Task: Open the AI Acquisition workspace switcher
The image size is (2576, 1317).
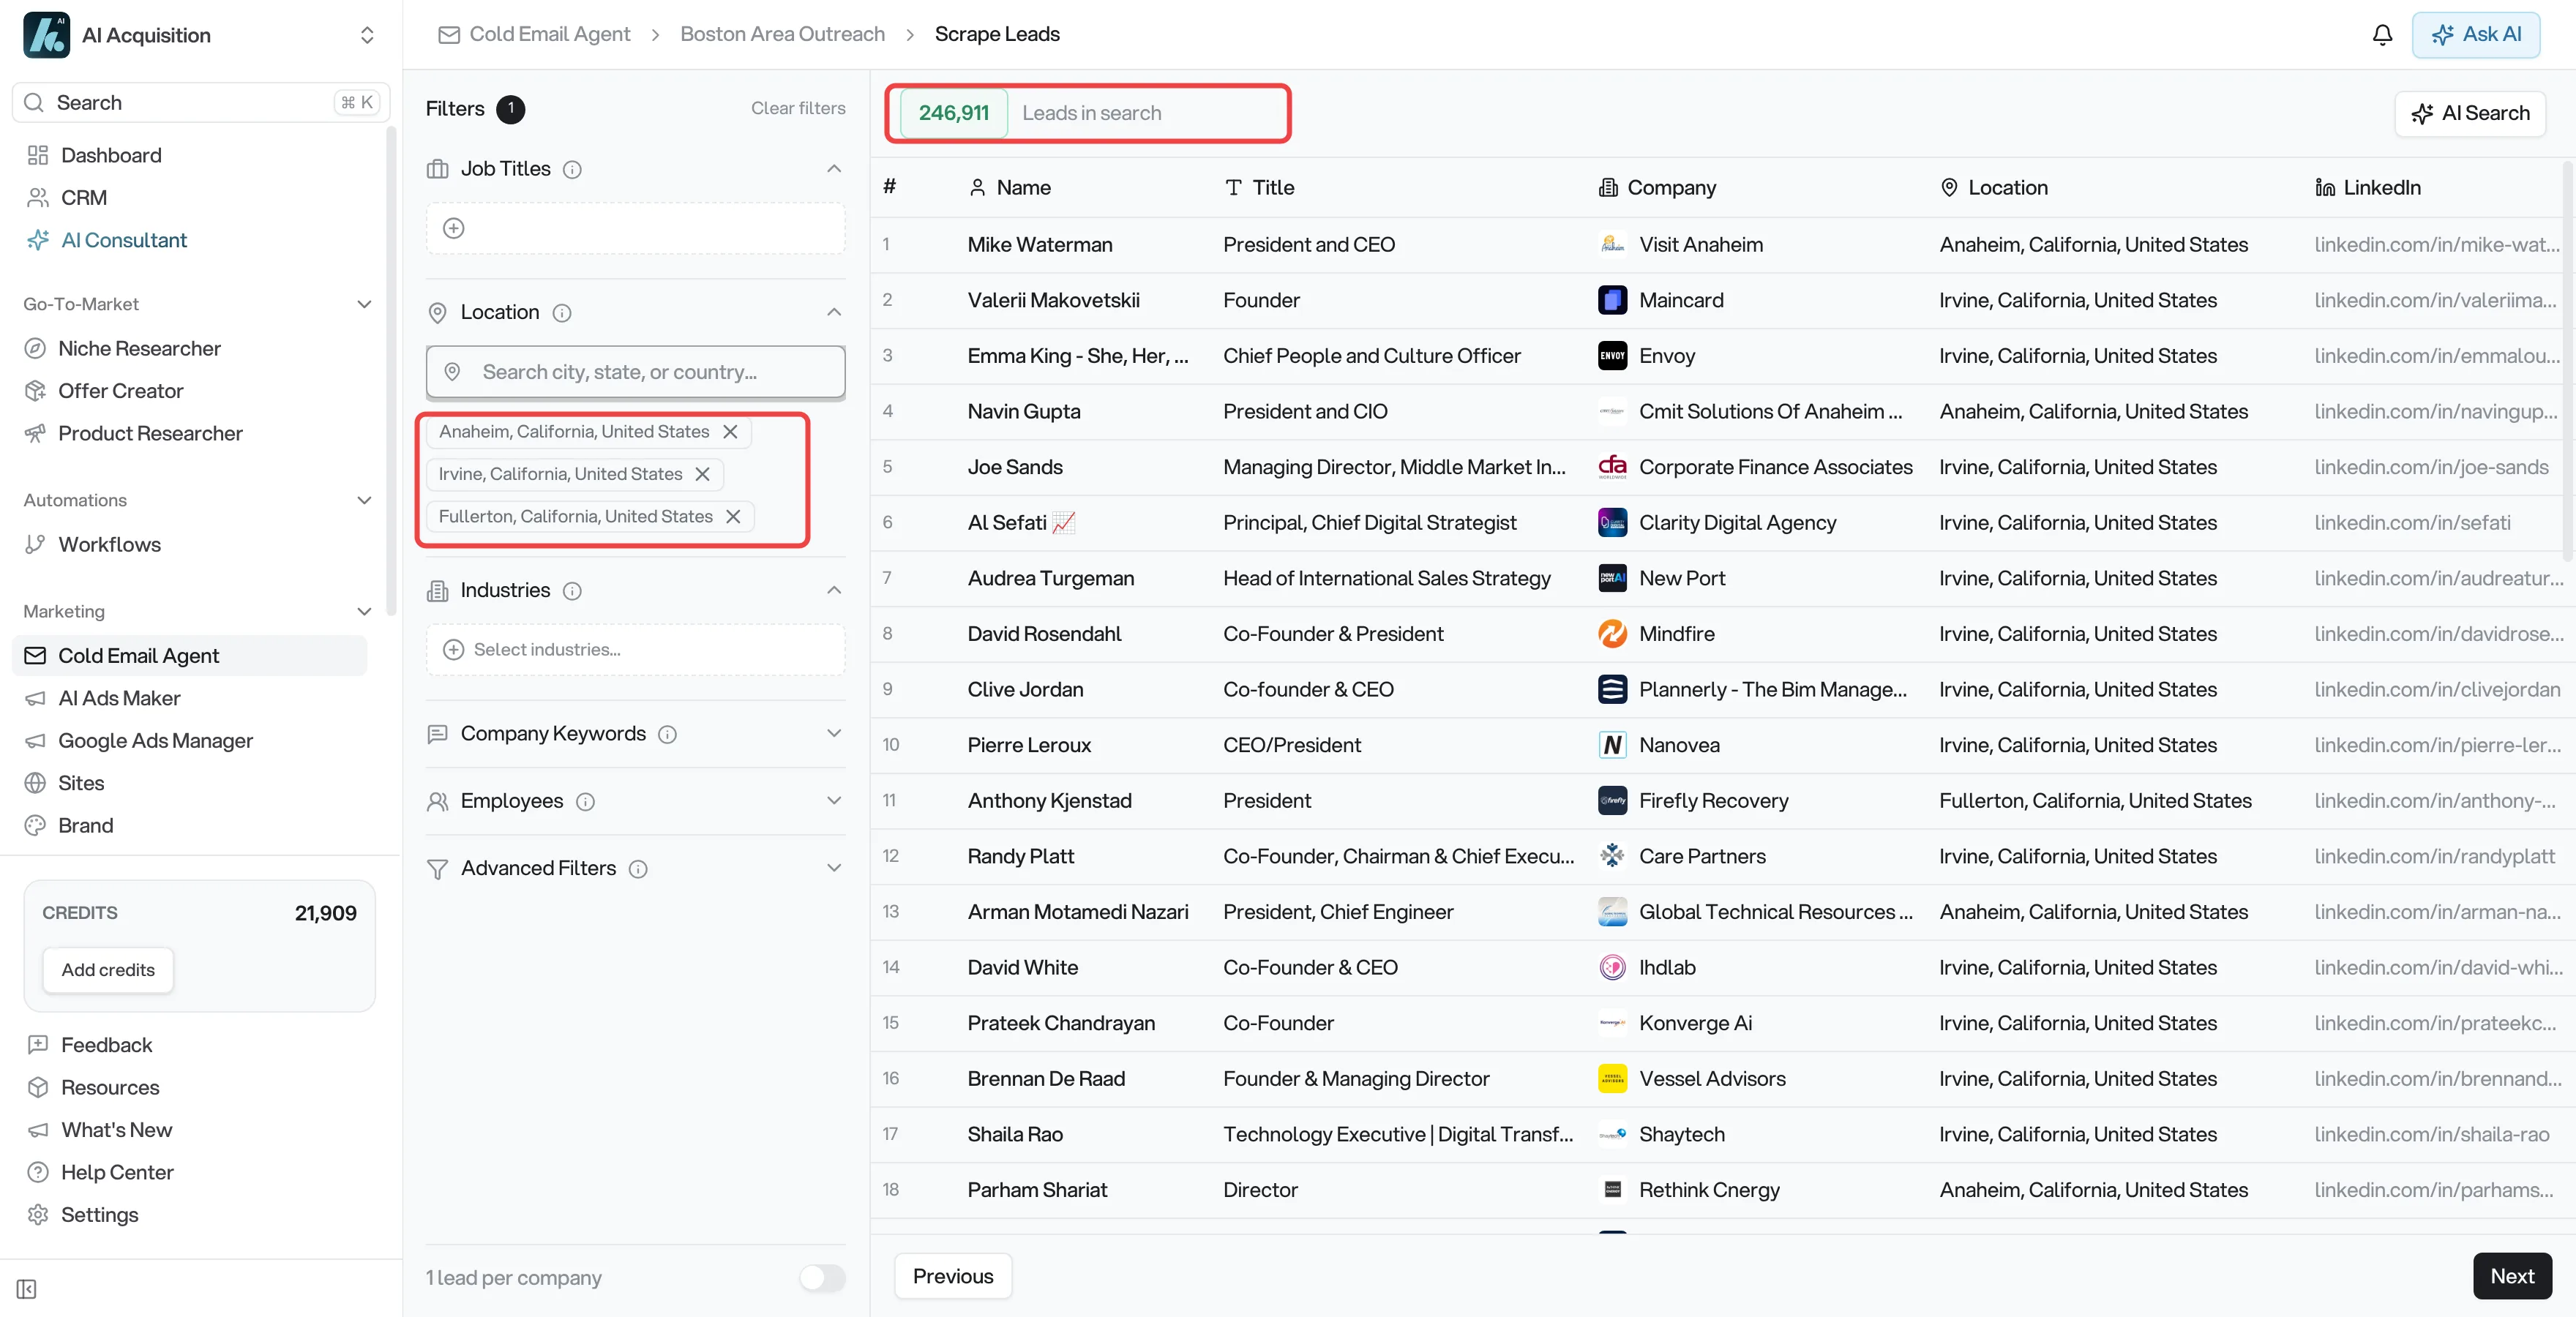Action: 367,35
